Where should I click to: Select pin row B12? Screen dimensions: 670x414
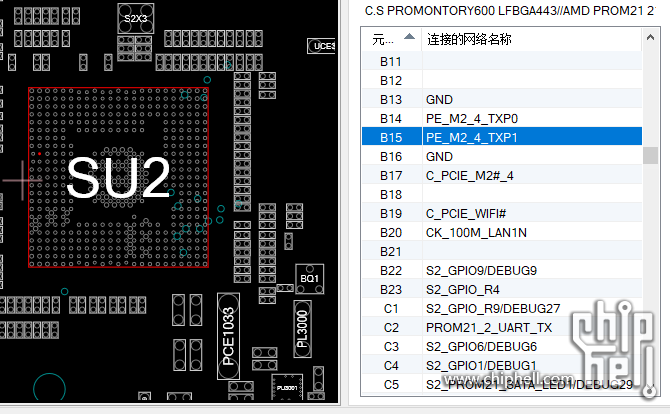click(502, 80)
